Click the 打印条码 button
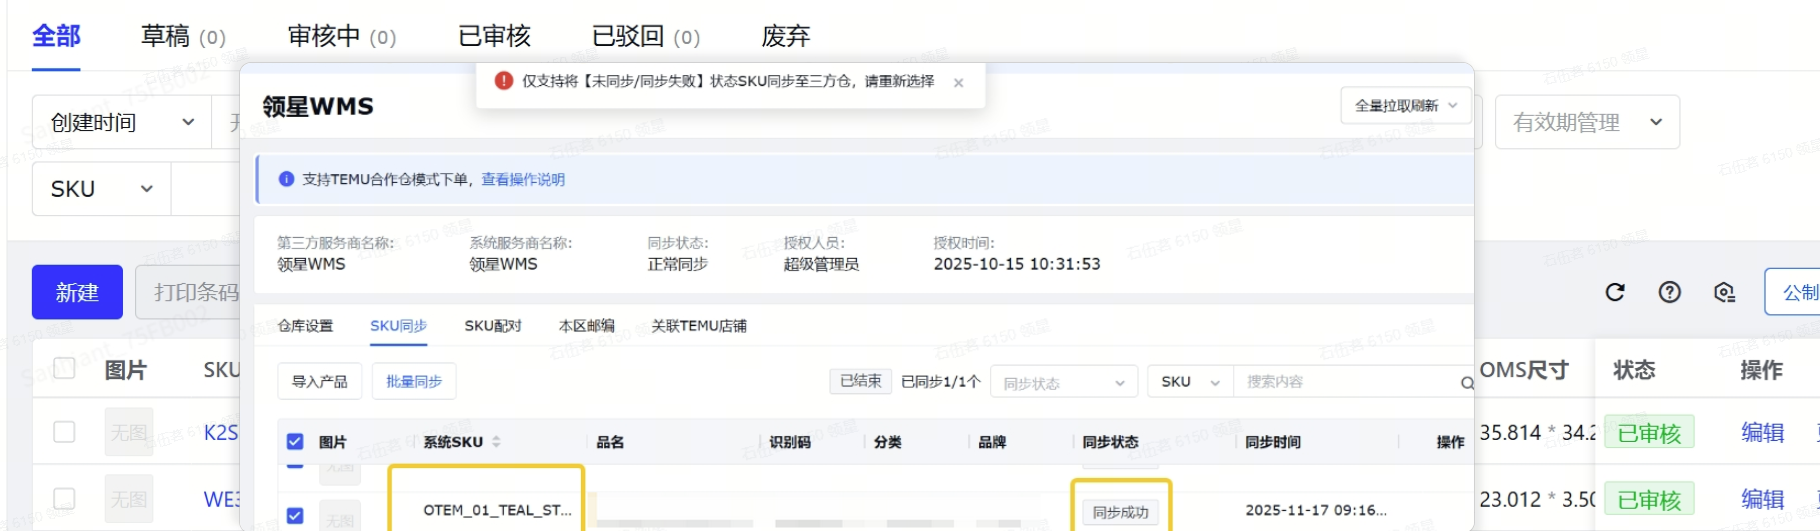Screen dimensions: 1820x531 [190, 292]
